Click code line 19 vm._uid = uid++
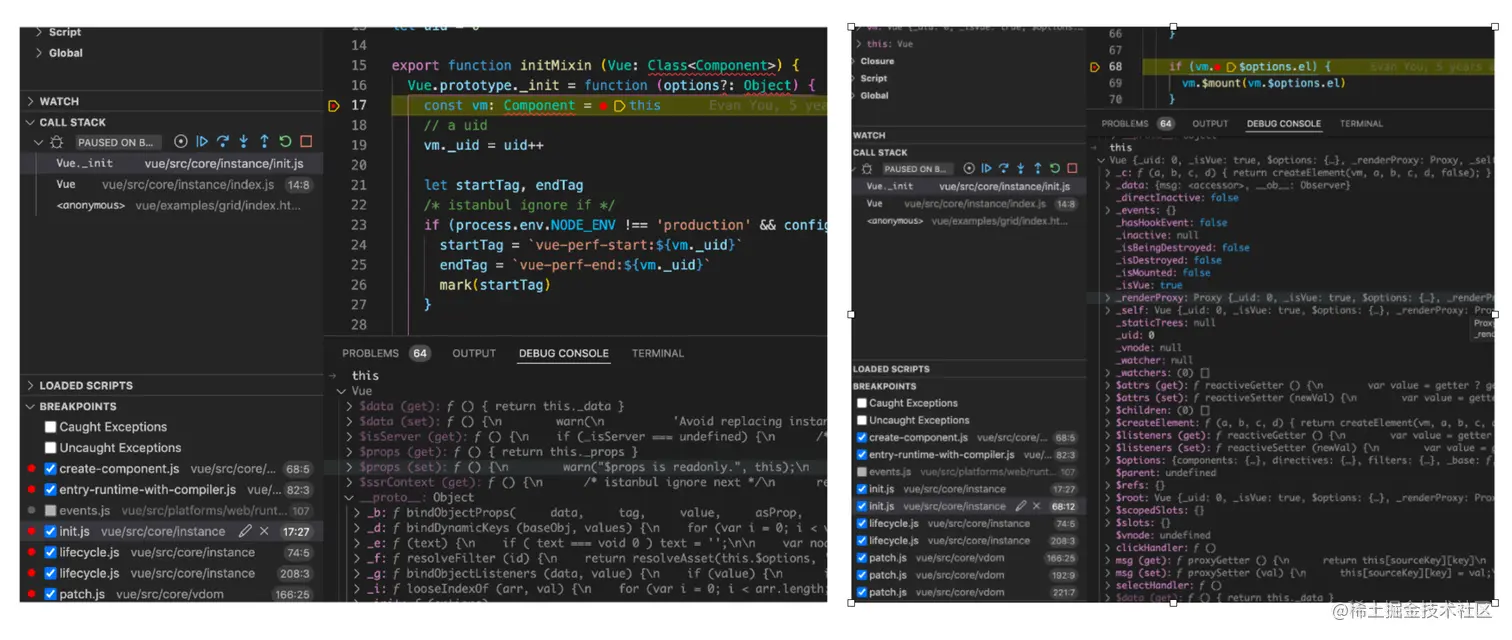 click(483, 145)
